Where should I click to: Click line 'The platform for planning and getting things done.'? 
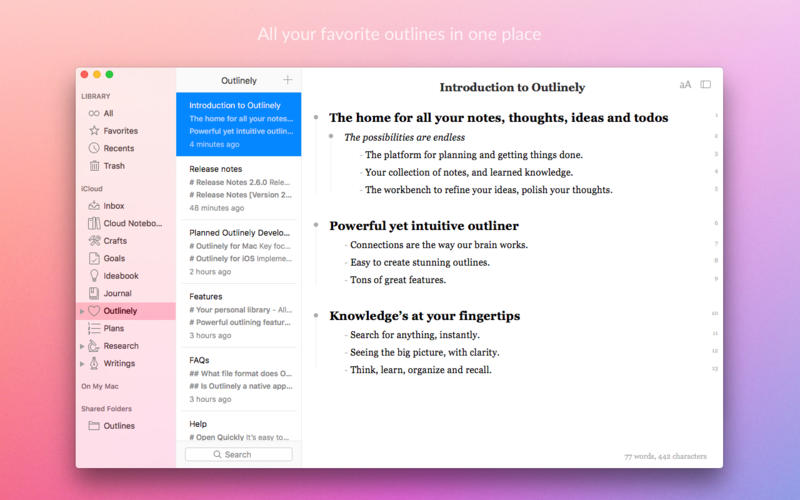pyautogui.click(x=474, y=155)
